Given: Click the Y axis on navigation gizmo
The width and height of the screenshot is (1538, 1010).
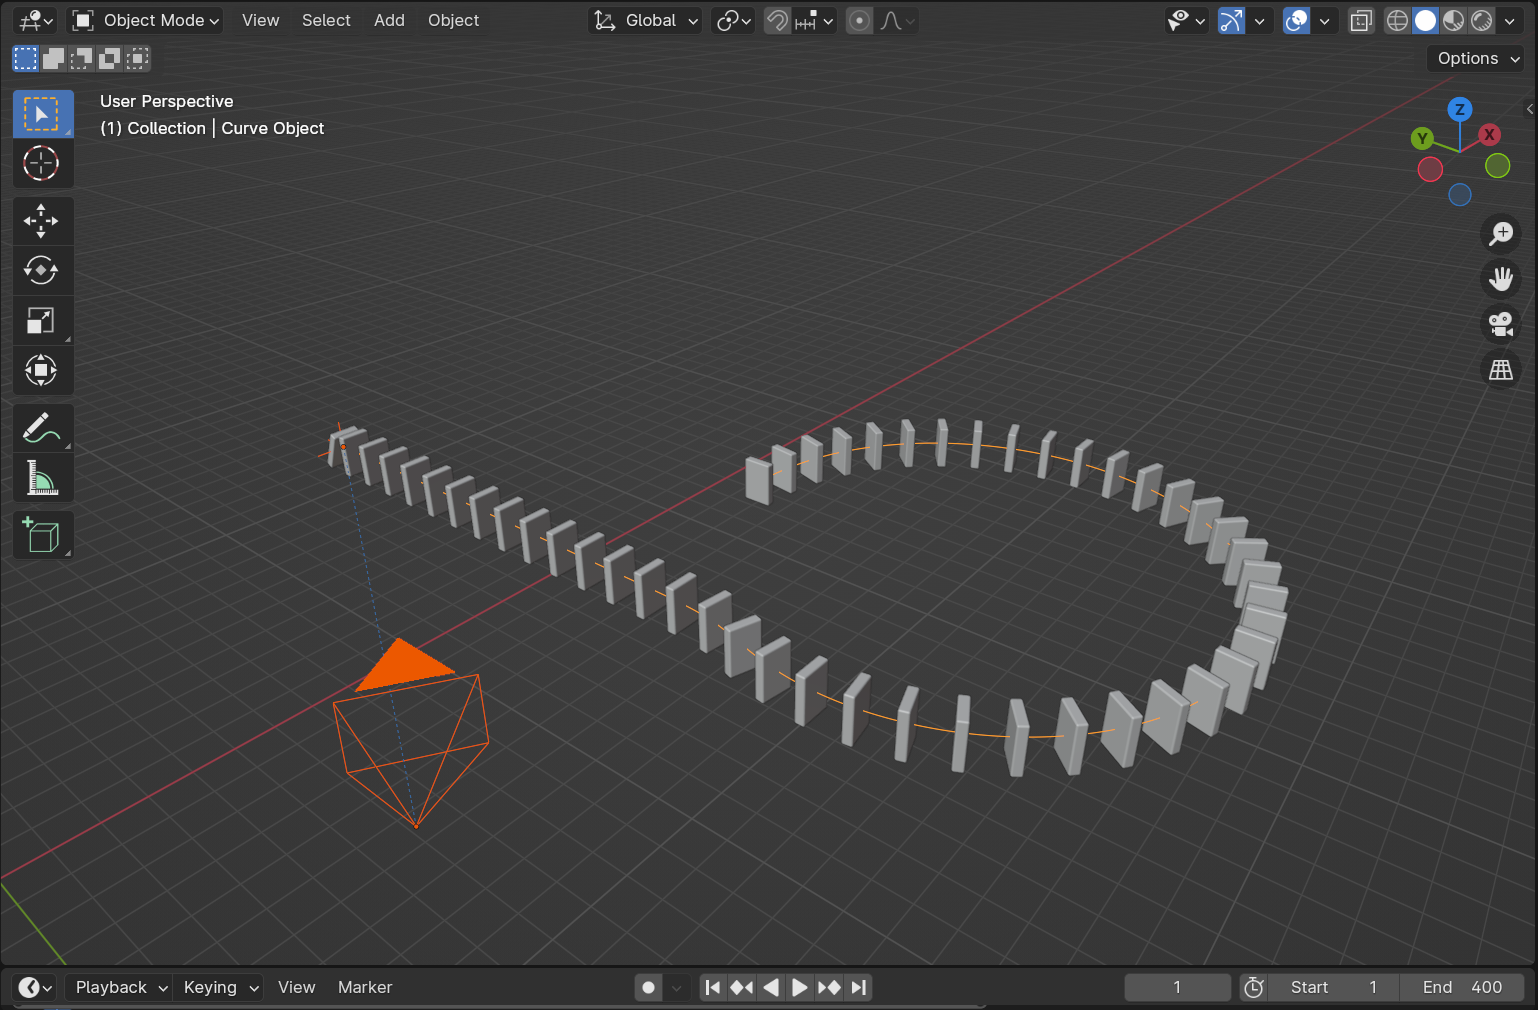Looking at the screenshot, I should (x=1422, y=139).
